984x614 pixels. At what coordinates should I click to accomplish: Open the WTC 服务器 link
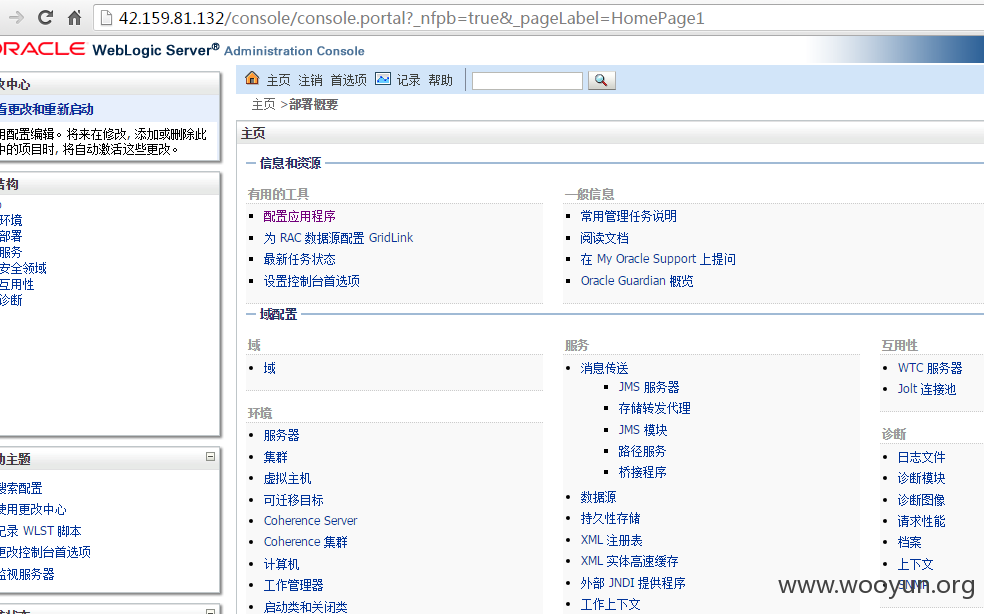click(930, 369)
